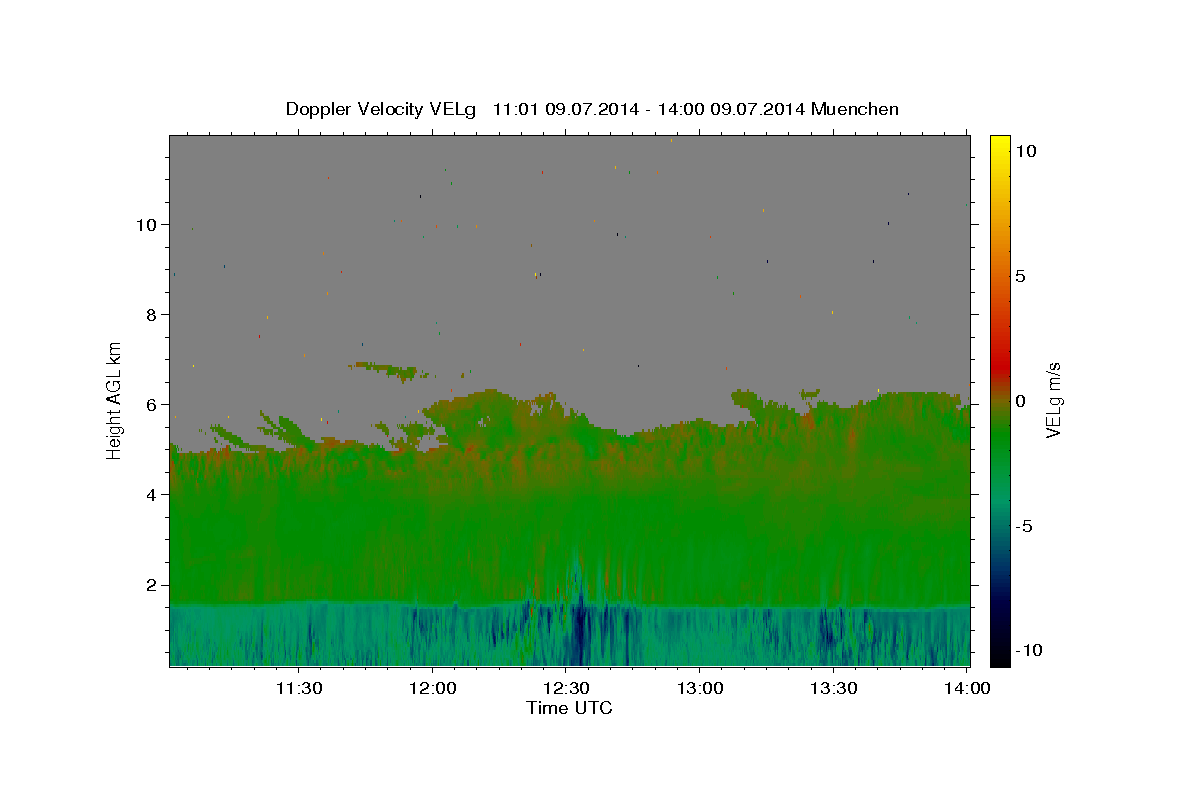This screenshot has height=800, width=1200.
Task: Click the colorbar tick label '5'
Action: coord(1020,276)
